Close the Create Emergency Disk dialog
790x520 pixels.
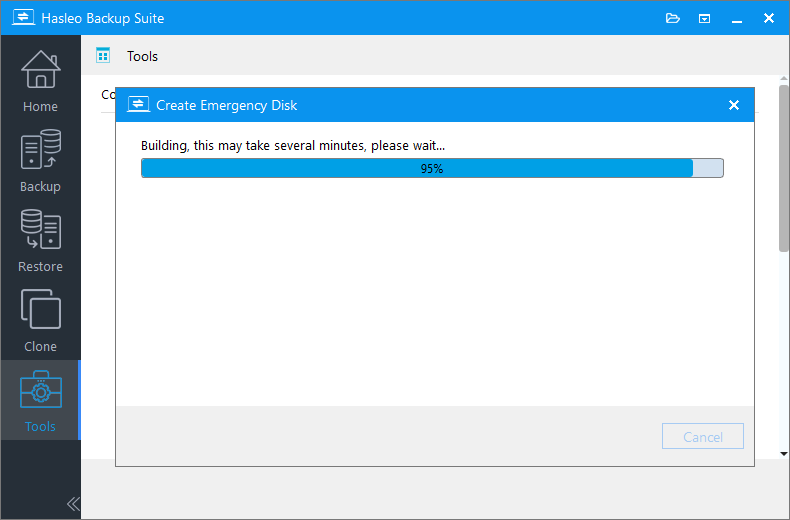click(x=734, y=105)
